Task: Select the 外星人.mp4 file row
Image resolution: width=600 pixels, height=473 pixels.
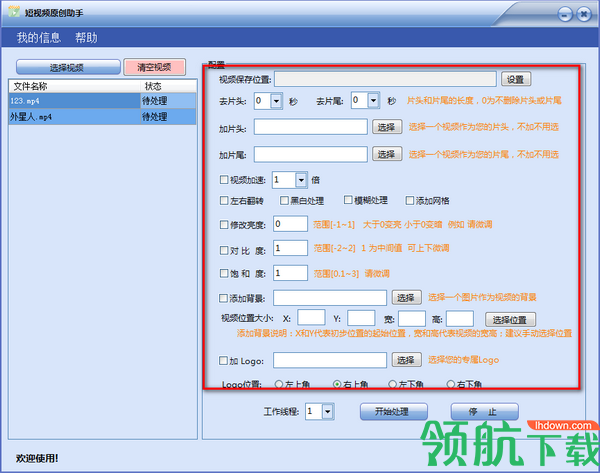Action: coord(103,117)
